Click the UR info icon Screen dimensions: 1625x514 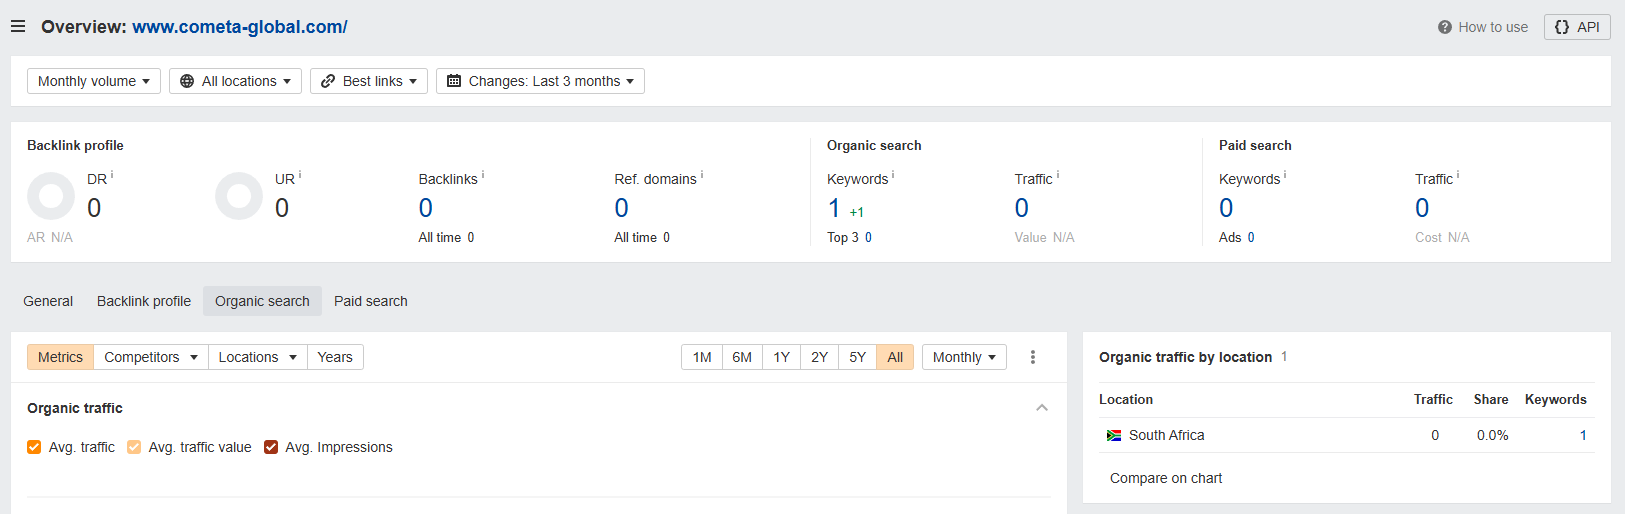(300, 175)
